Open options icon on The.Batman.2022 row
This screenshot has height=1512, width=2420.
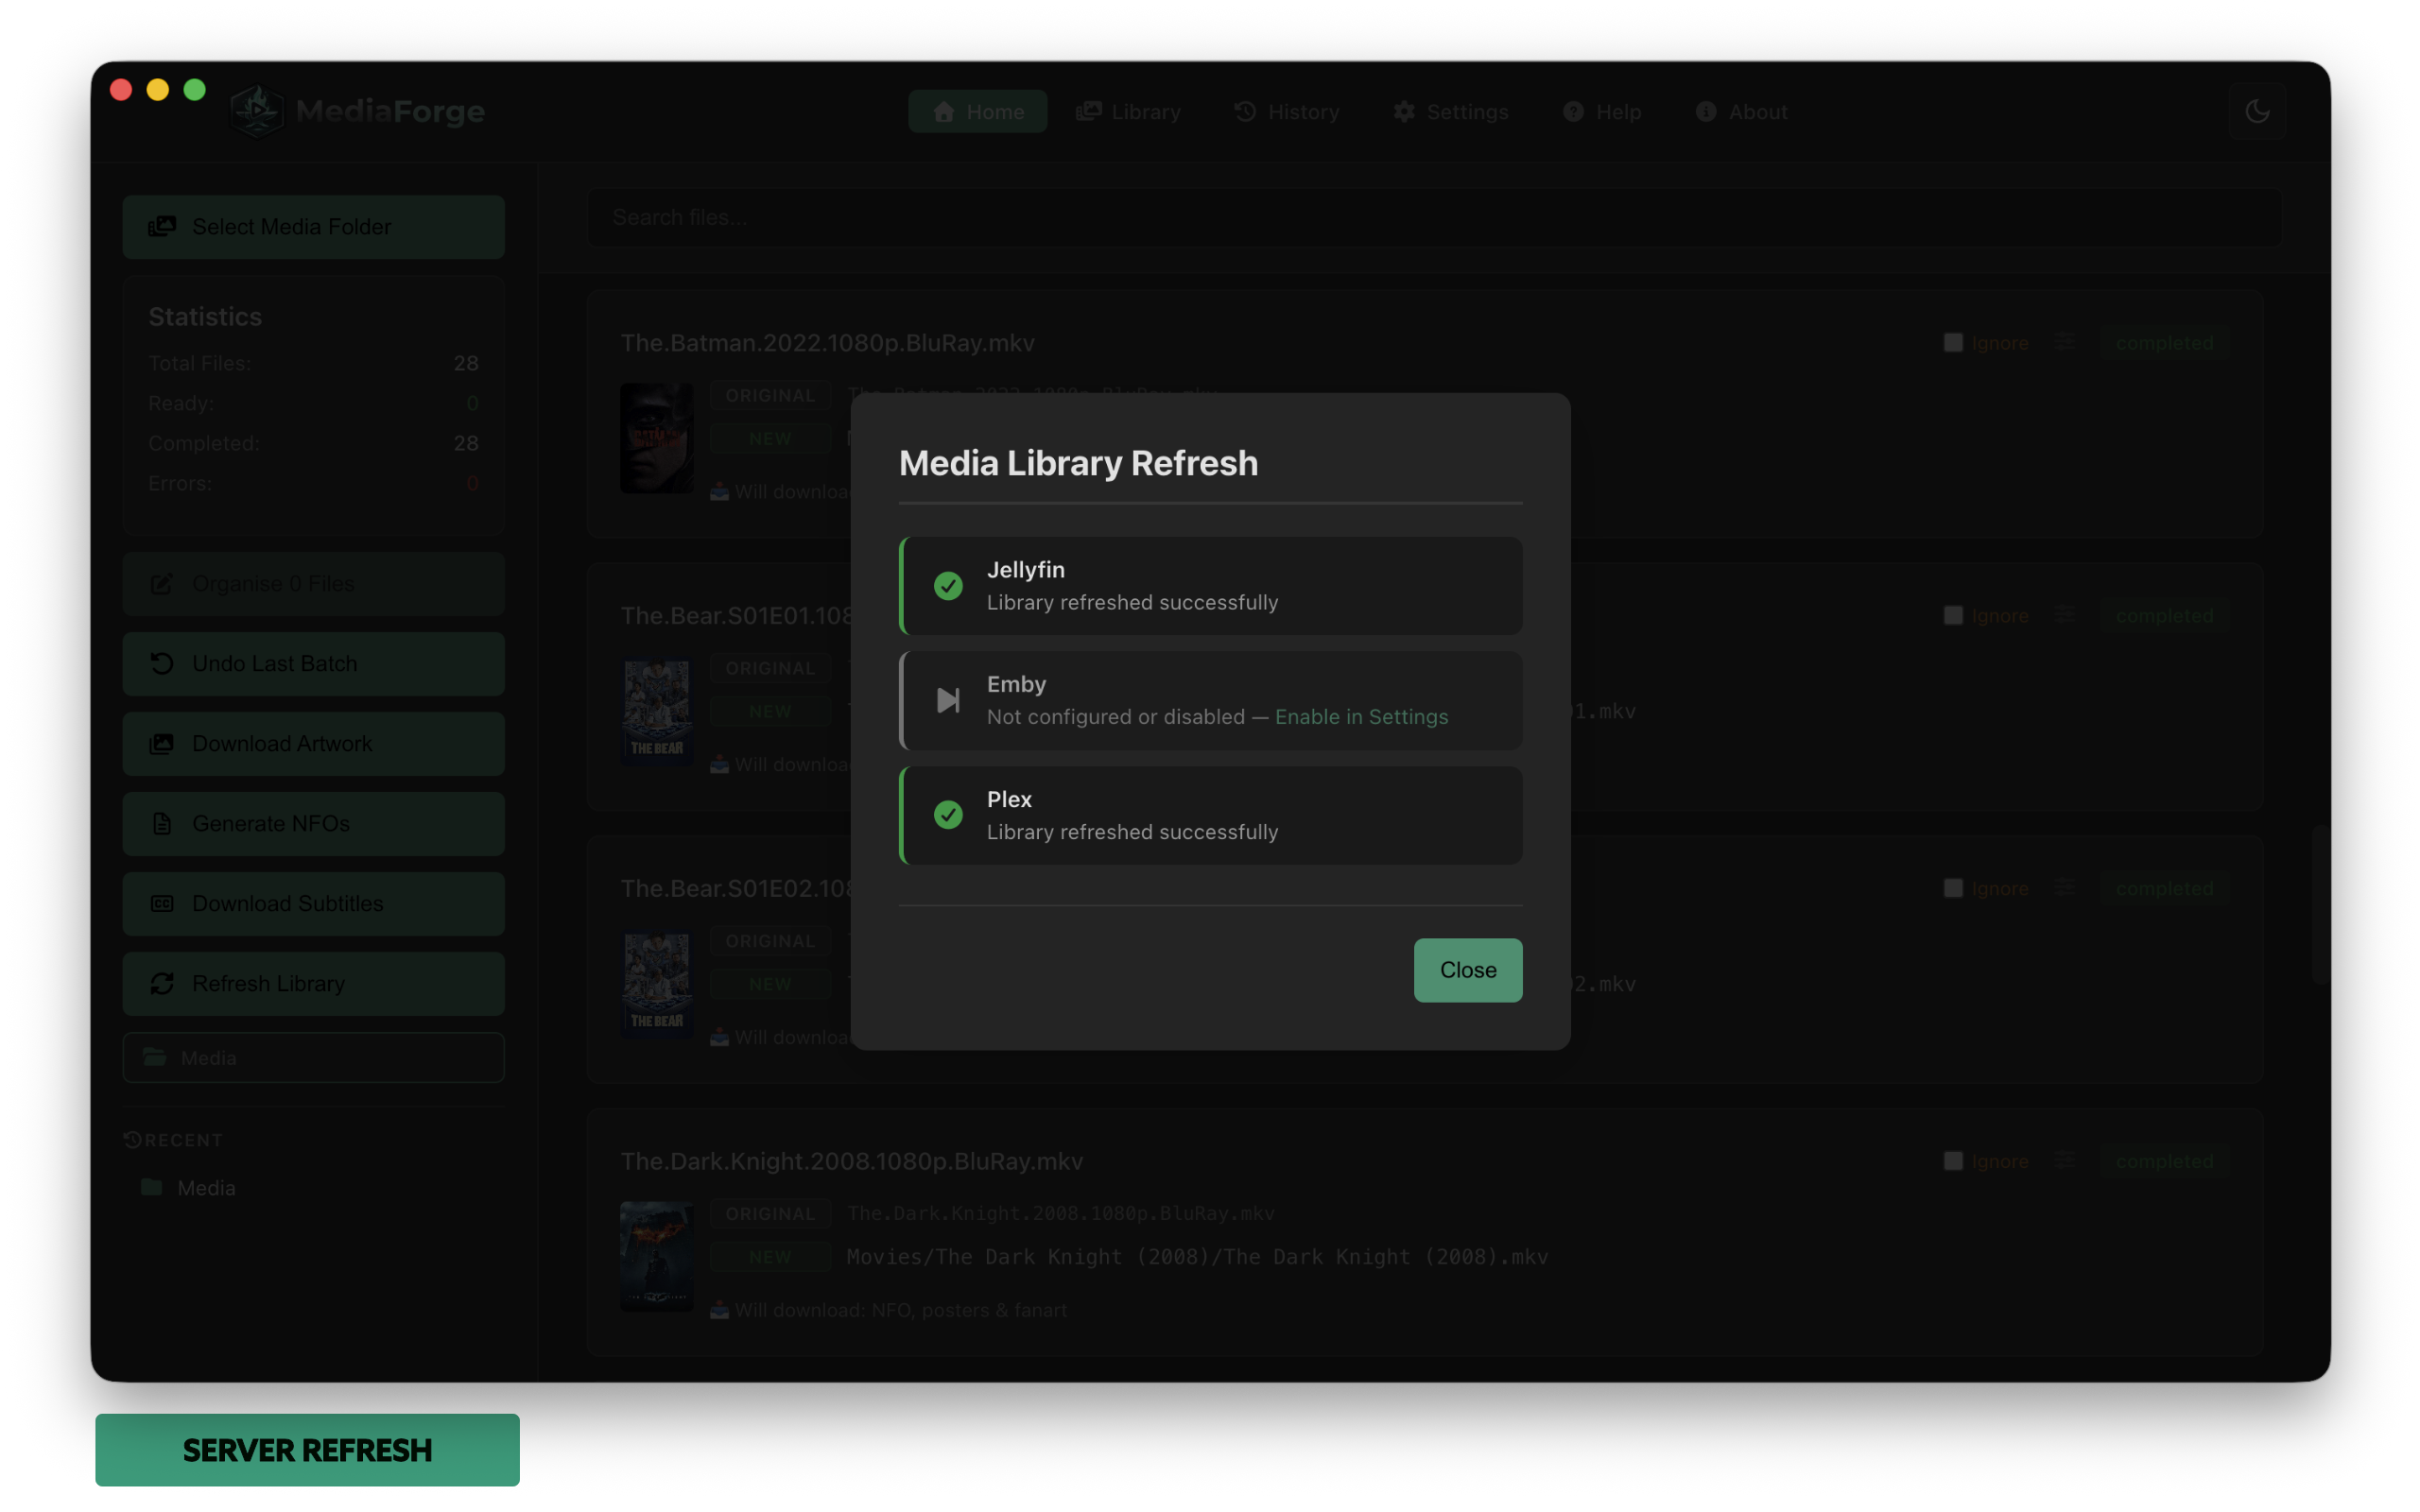[x=2064, y=342]
